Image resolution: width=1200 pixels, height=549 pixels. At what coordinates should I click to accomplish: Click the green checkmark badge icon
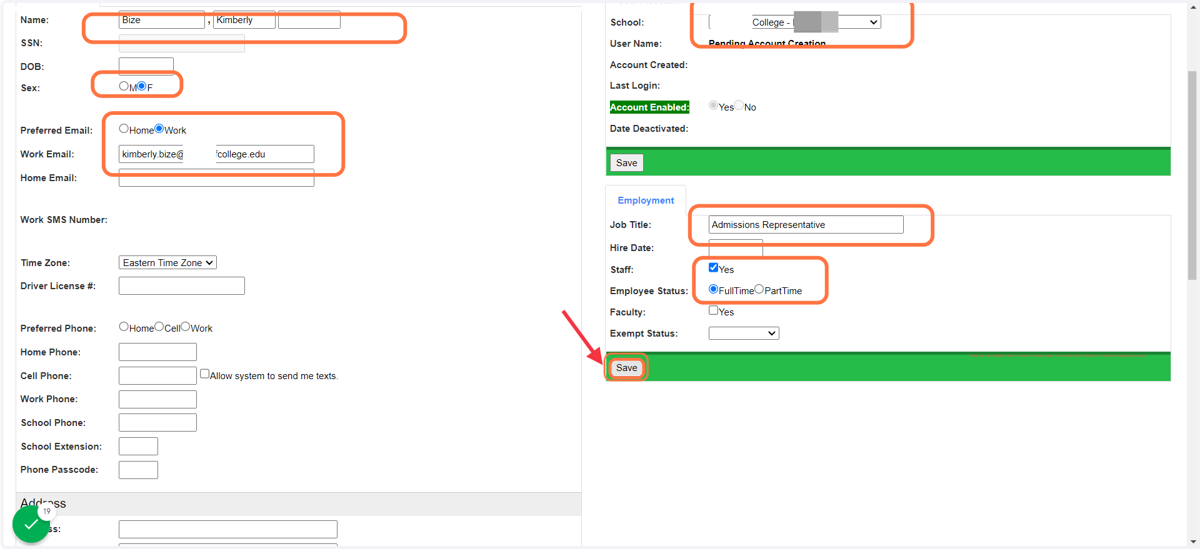30,523
